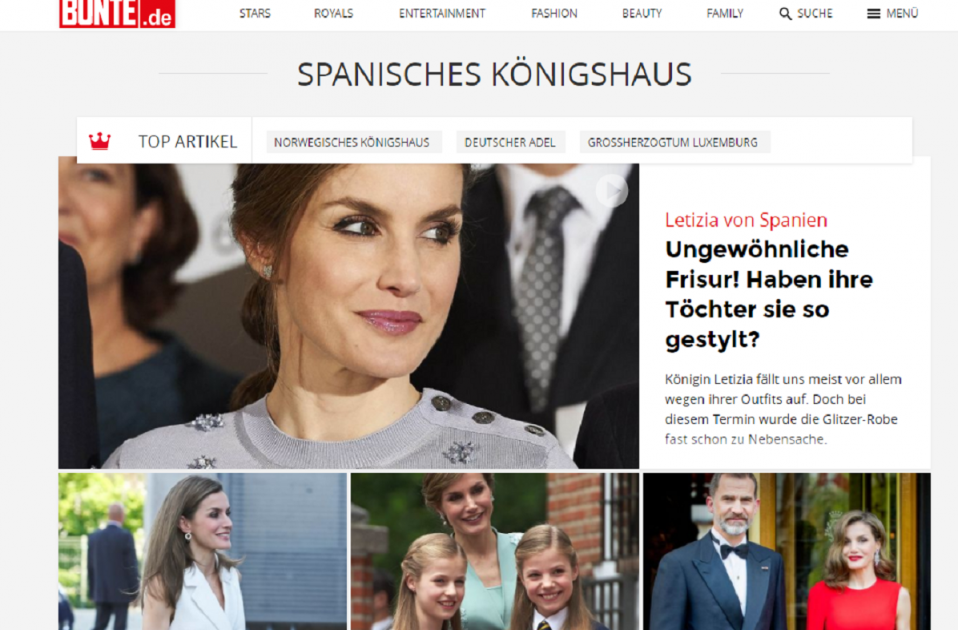Open the FASHION section

(554, 13)
